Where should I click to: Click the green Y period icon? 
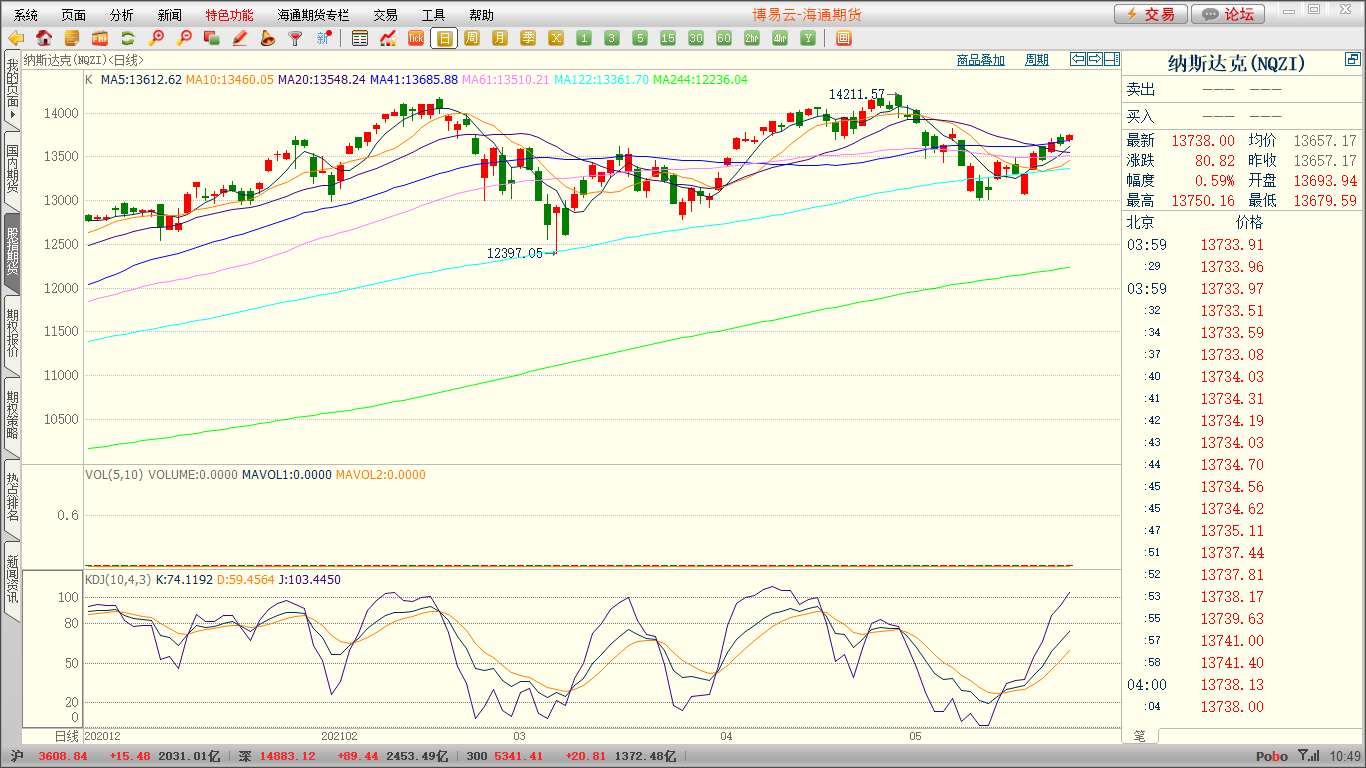click(x=808, y=38)
